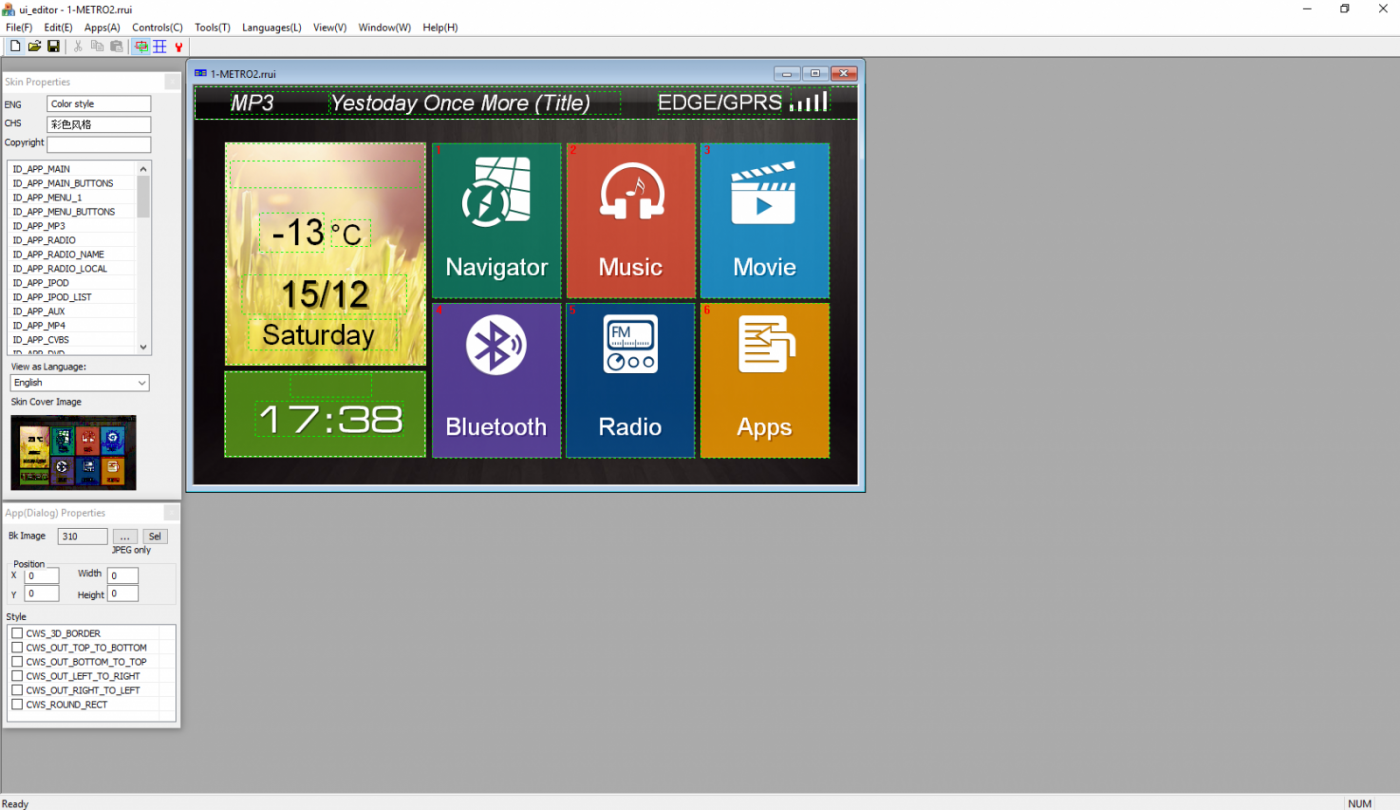Select ID_APP_RADIO in the list
This screenshot has height=810, width=1400.
click(x=44, y=241)
